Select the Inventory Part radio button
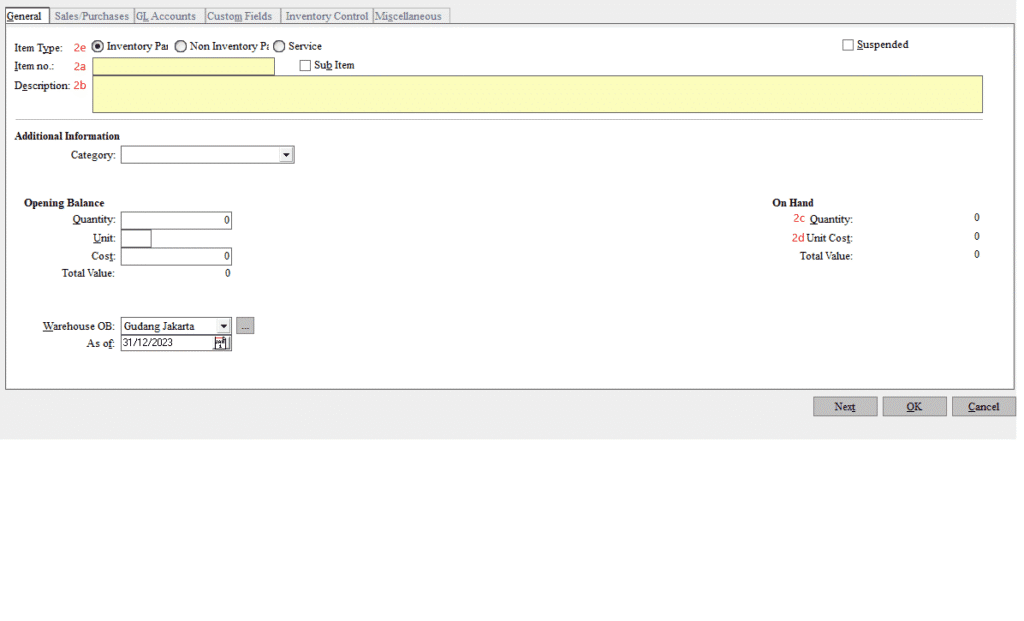 [98, 46]
